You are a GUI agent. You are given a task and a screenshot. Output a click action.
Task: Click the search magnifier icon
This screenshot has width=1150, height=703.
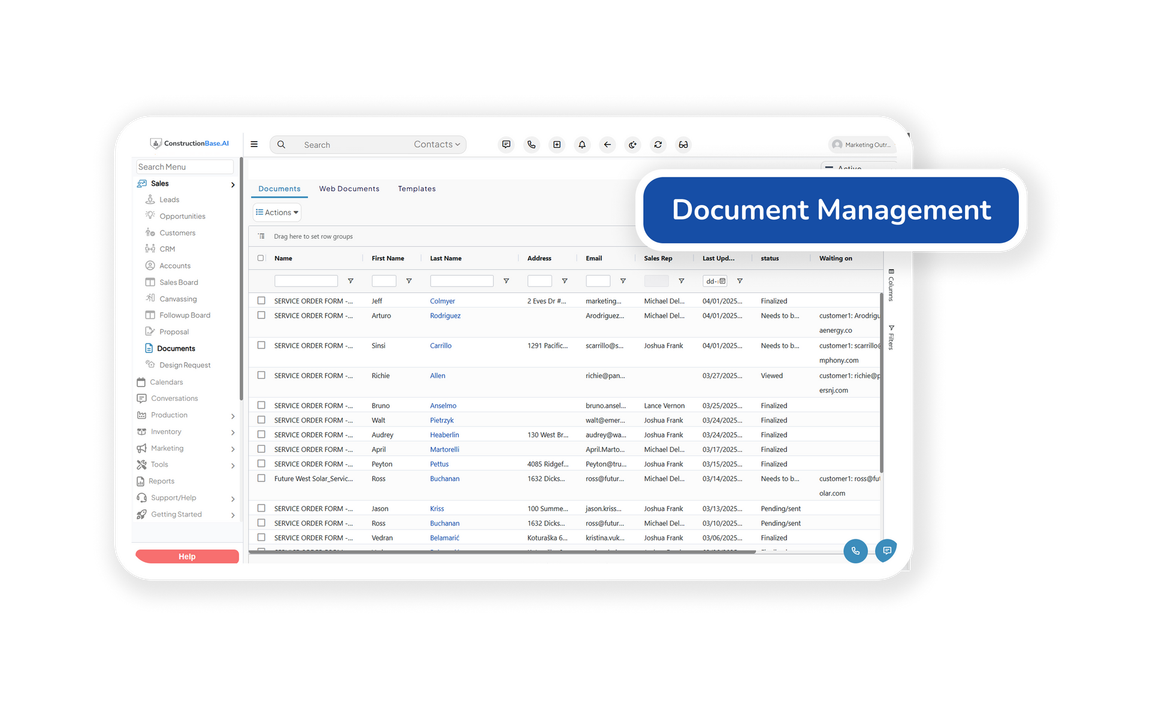[x=281, y=144]
